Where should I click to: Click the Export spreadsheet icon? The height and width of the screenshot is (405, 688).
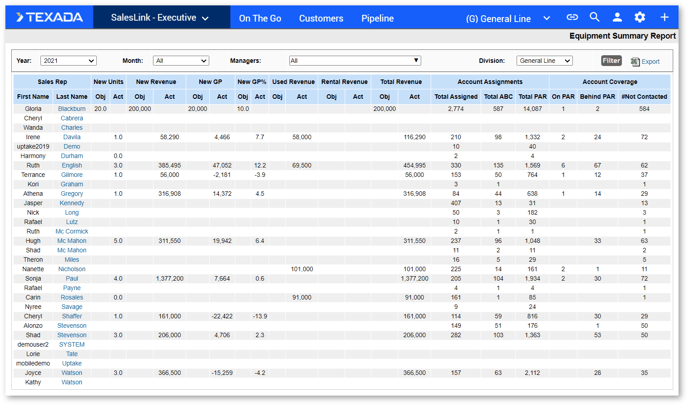pyautogui.click(x=635, y=62)
